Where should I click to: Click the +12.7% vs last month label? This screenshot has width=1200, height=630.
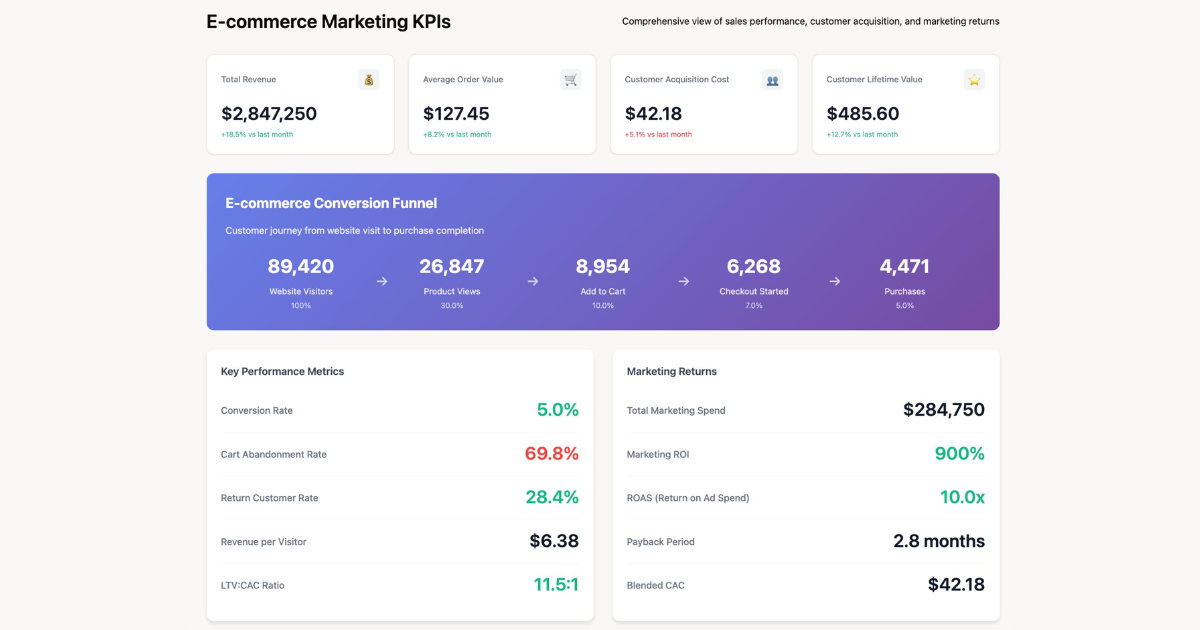point(862,134)
